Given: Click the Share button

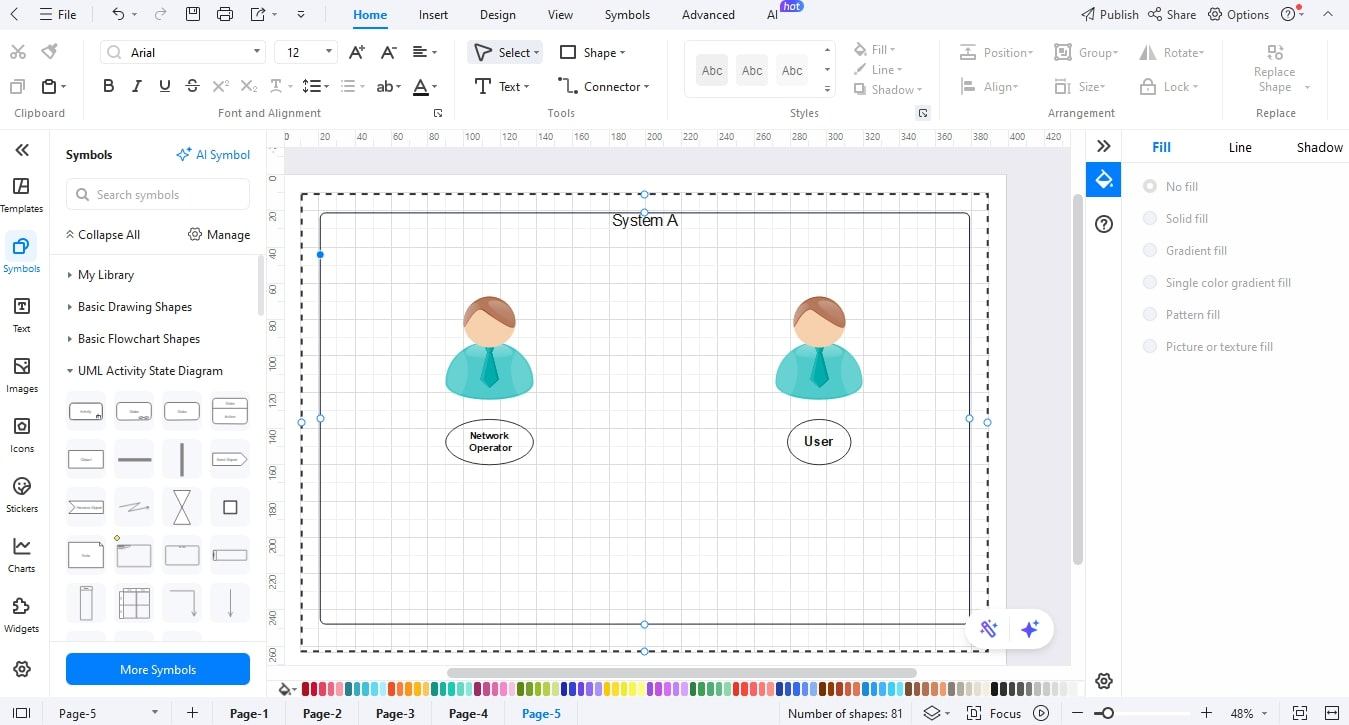Looking at the screenshot, I should (1172, 14).
